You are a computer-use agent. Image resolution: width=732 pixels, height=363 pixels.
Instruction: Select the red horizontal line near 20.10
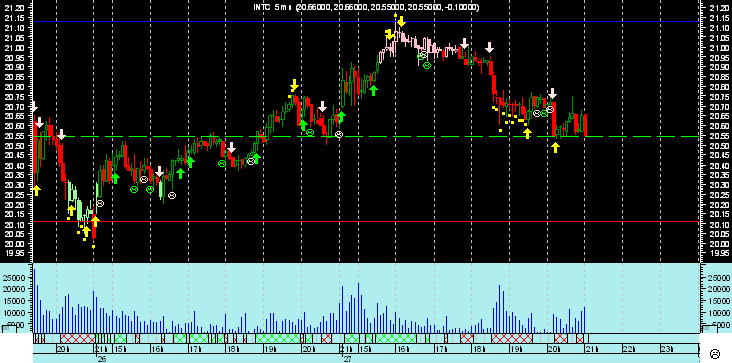pyautogui.click(x=366, y=221)
